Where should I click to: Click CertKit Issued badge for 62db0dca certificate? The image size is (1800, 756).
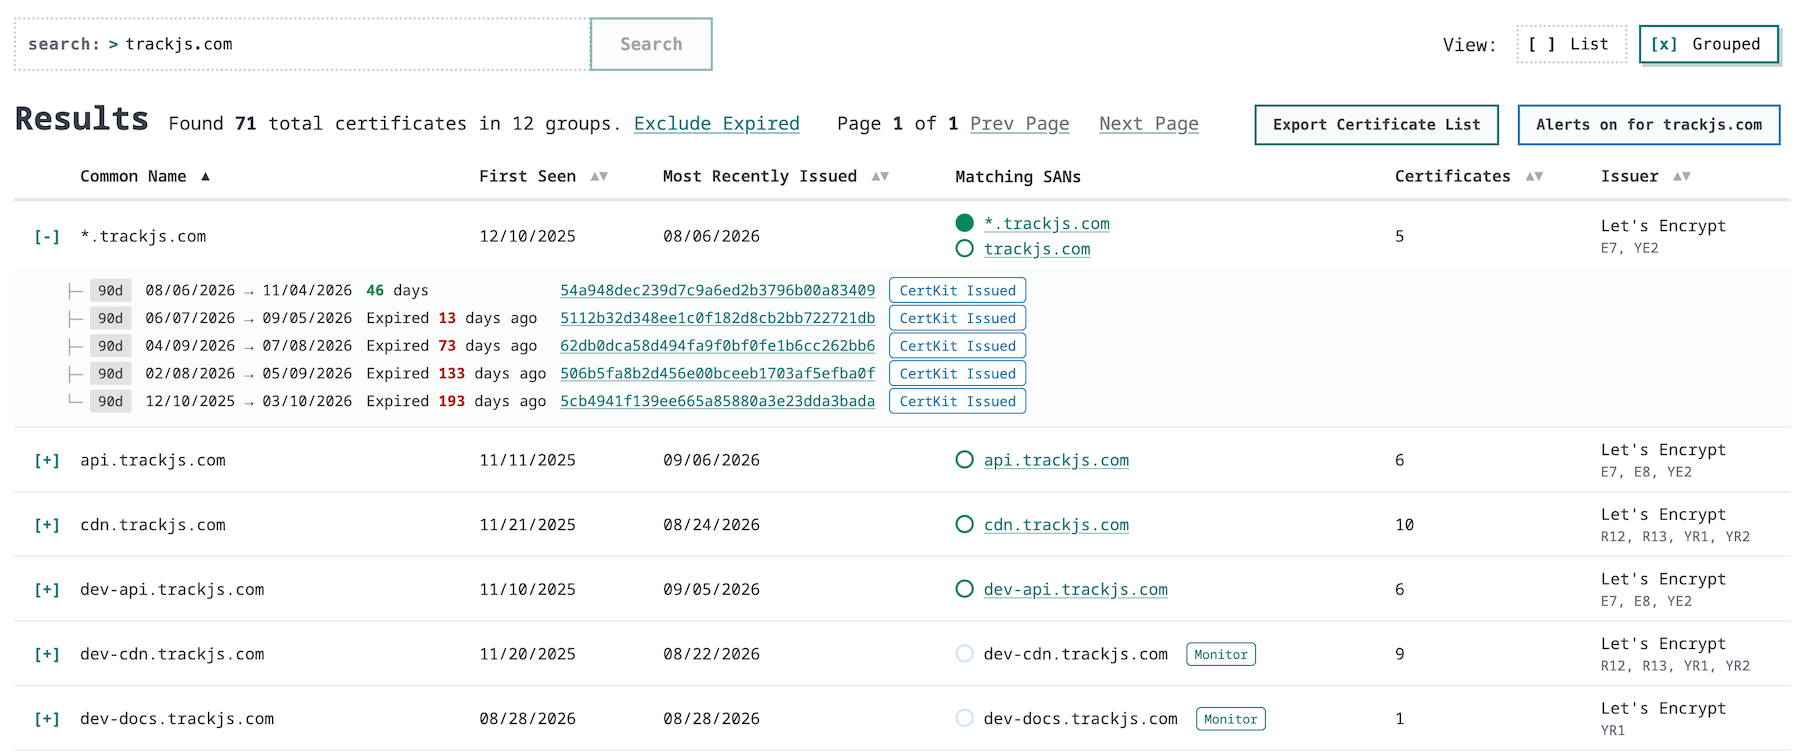coord(957,346)
